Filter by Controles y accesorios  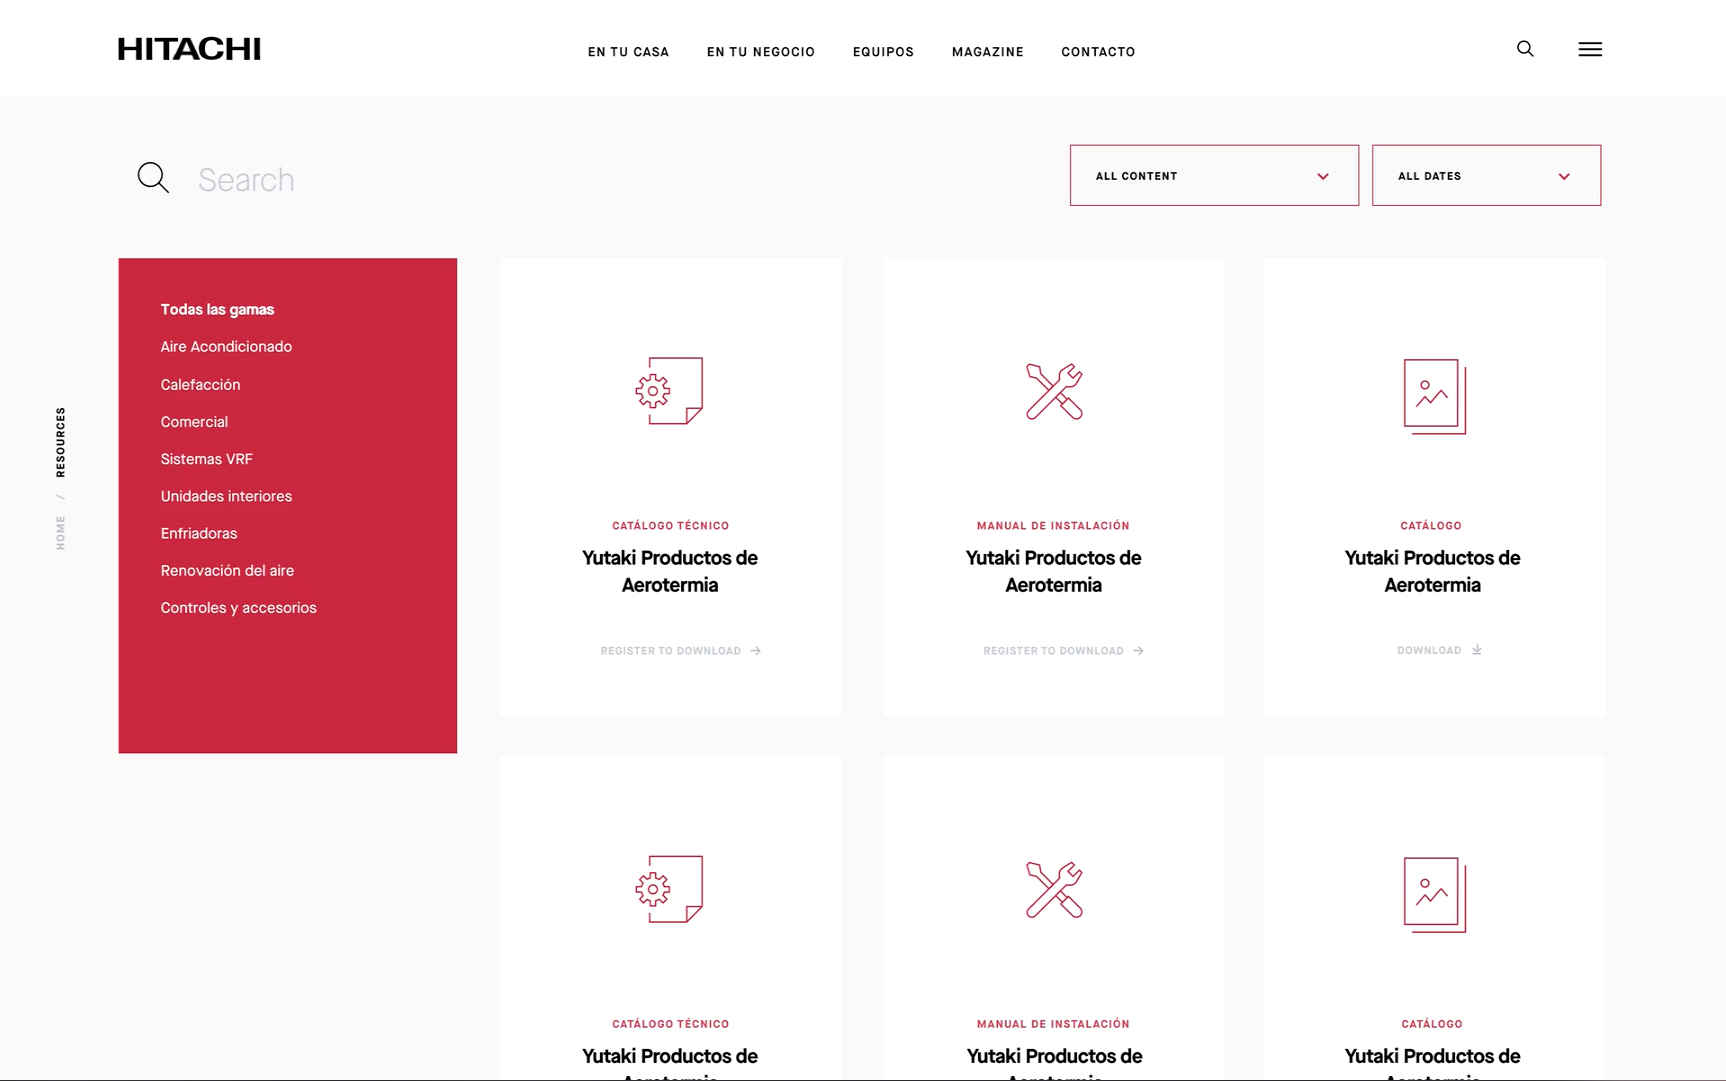pyautogui.click(x=238, y=608)
